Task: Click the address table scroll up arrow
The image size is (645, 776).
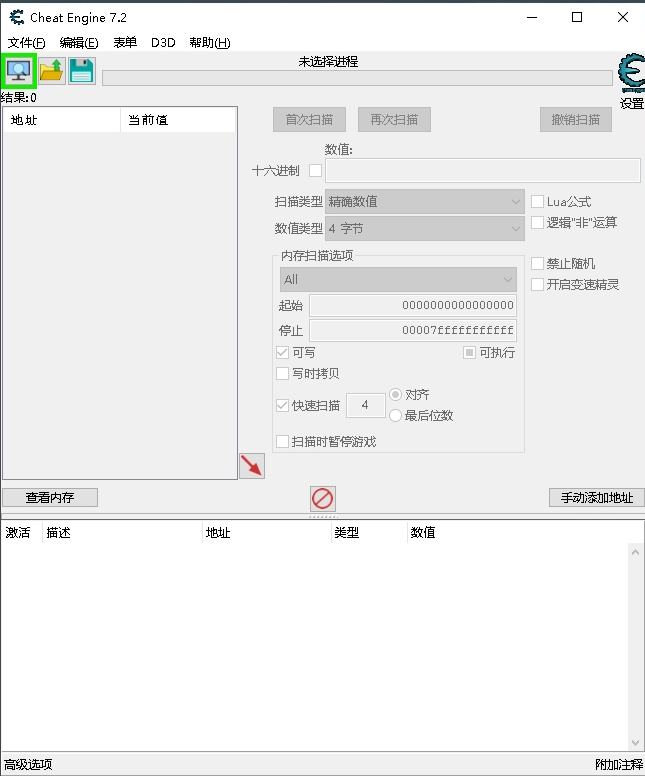Action: tap(636, 552)
